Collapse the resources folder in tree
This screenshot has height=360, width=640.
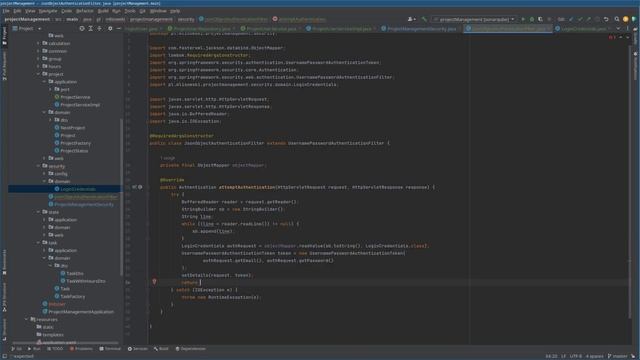coord(26,320)
